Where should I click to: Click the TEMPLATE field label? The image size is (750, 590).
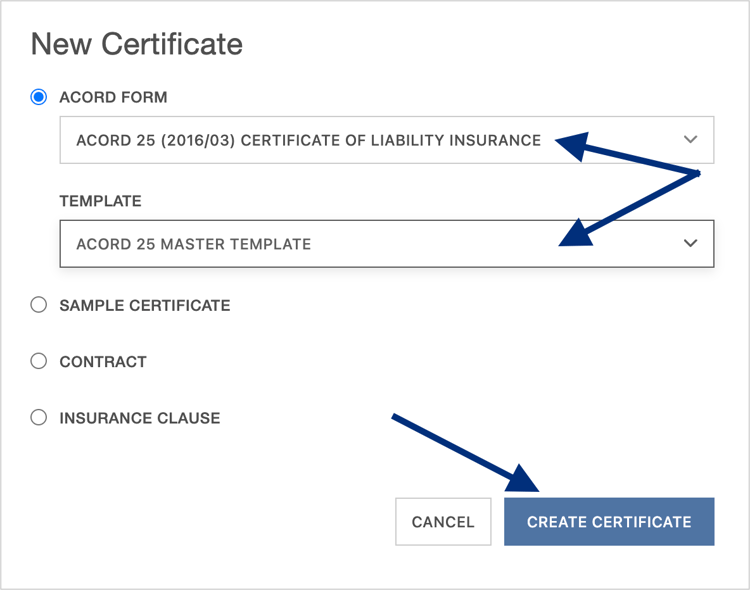(x=100, y=201)
